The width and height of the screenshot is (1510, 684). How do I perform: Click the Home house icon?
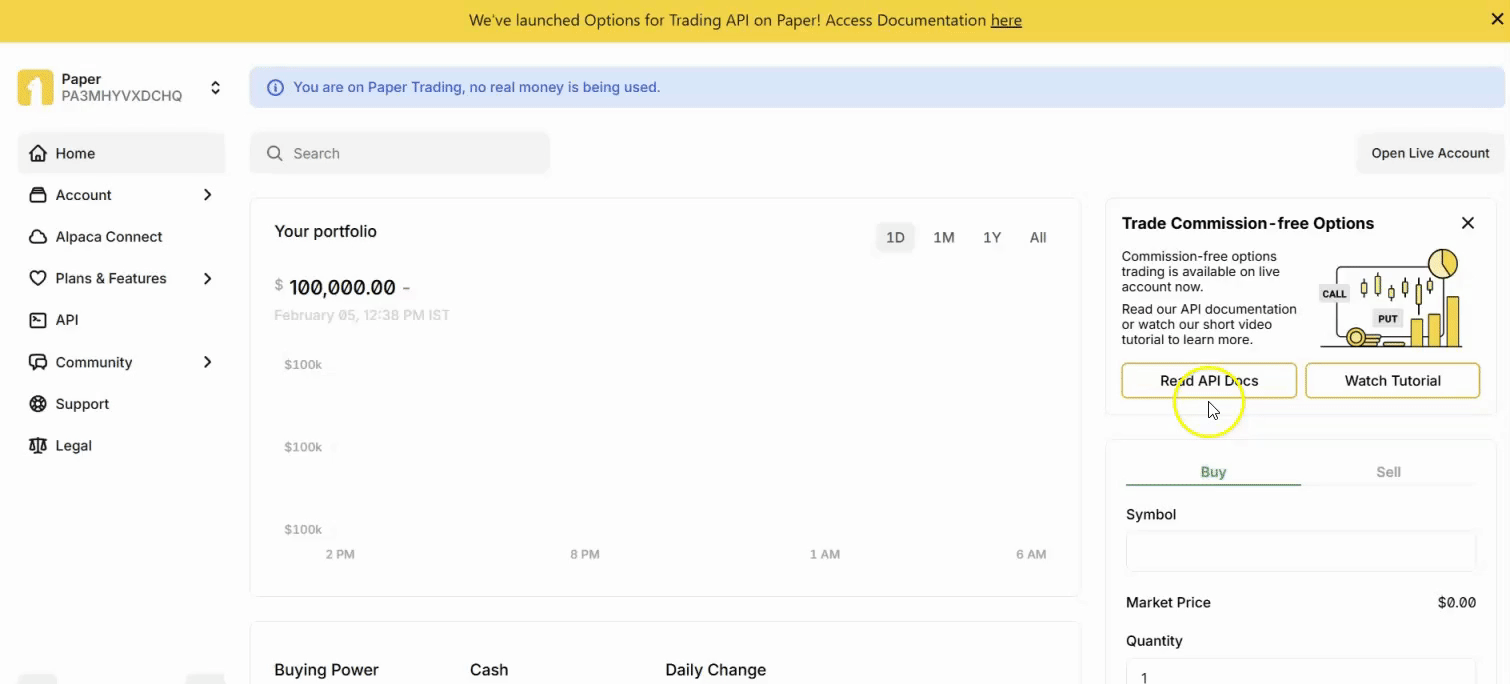[38, 153]
